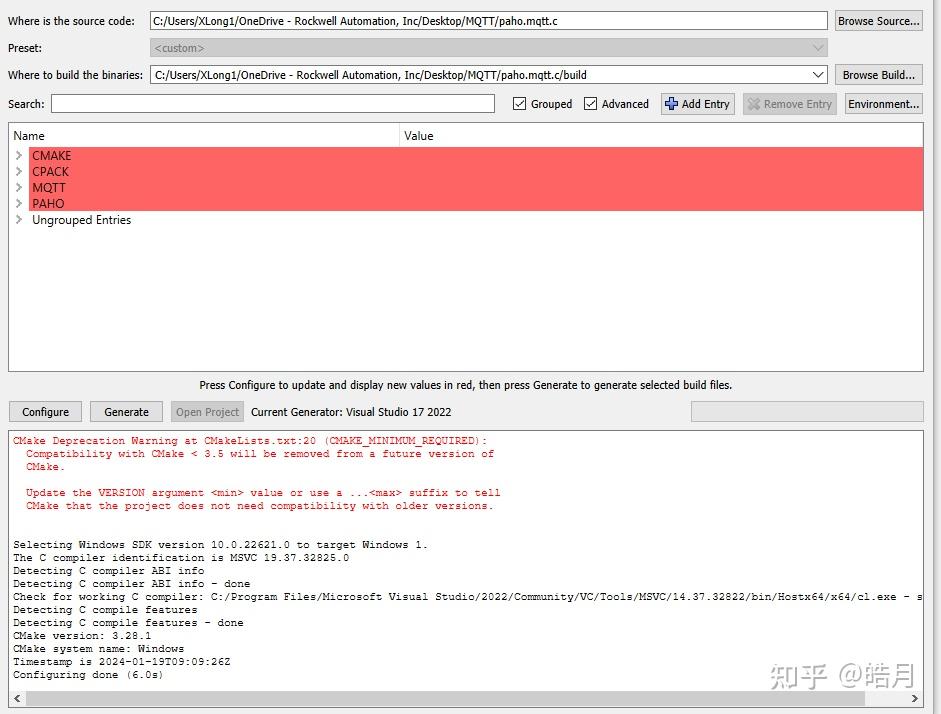Expand the CPACK group
Image resolution: width=941 pixels, height=714 pixels.
tap(19, 172)
